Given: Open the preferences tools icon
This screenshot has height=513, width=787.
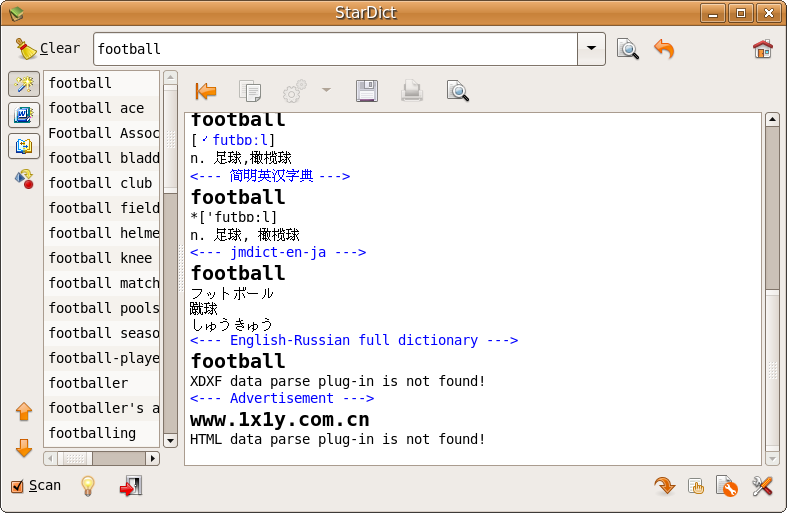Looking at the screenshot, I should [762, 486].
